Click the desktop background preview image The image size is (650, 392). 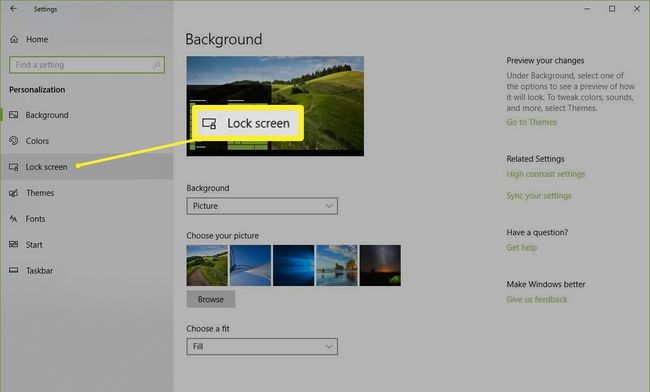275,106
